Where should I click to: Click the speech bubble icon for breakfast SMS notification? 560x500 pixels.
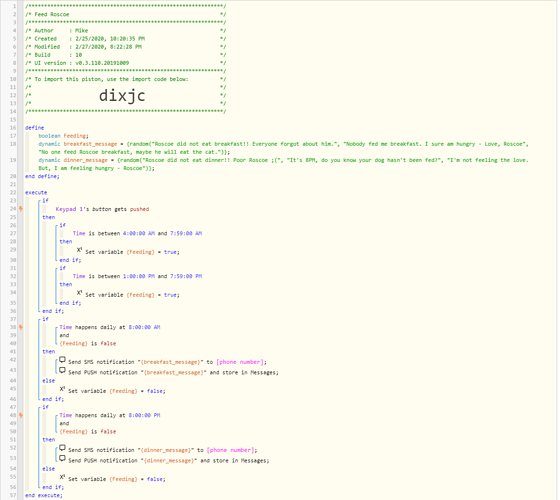(x=62, y=360)
